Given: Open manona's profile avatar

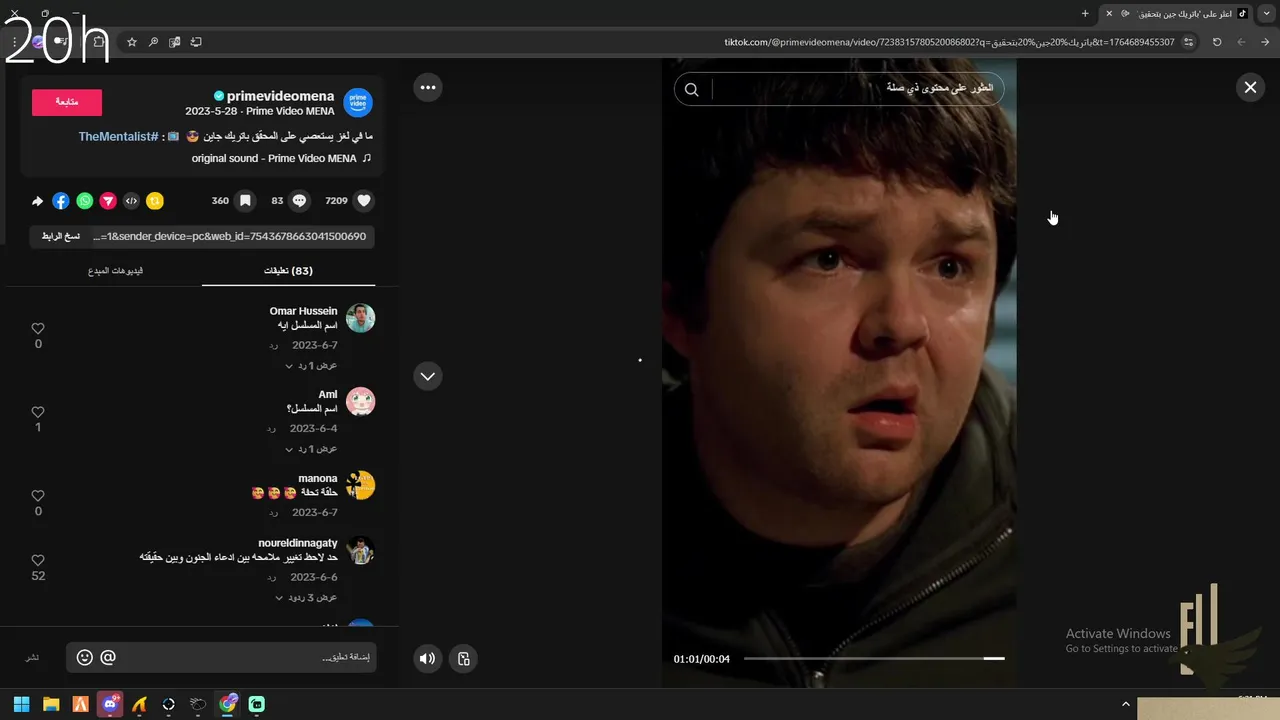Looking at the screenshot, I should [x=360, y=486].
